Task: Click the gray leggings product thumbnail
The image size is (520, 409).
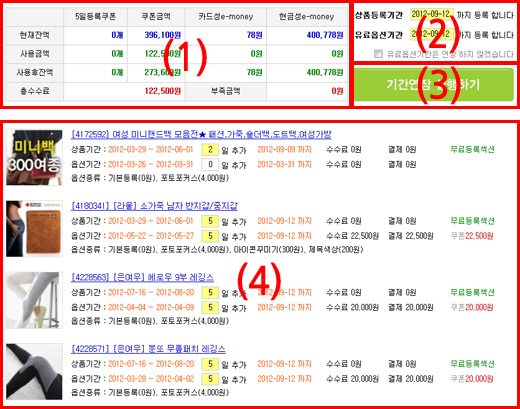Action: pos(34,300)
